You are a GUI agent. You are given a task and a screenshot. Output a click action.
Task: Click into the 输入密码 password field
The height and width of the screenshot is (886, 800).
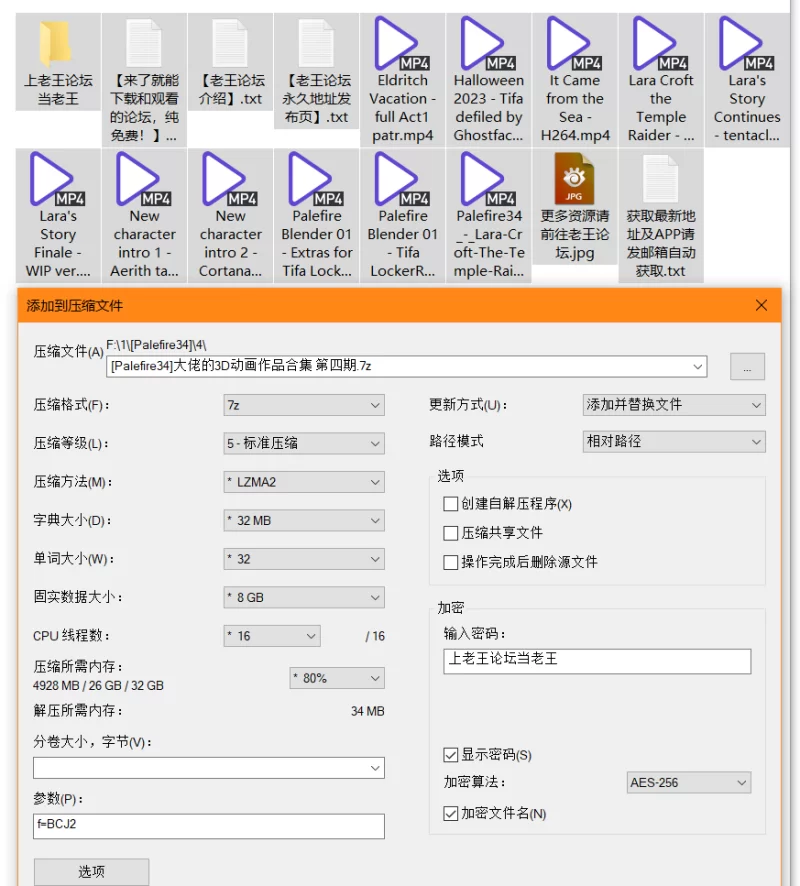pos(596,661)
